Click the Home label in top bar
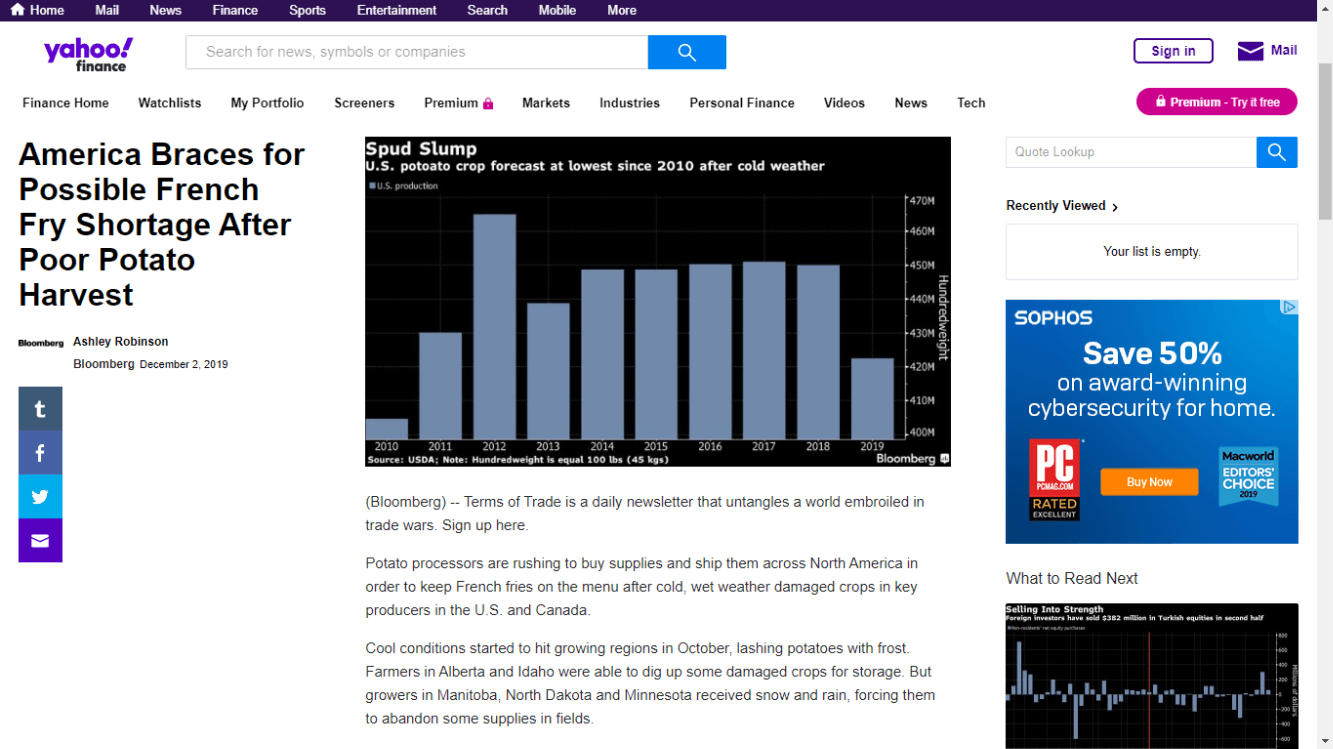 click(47, 10)
